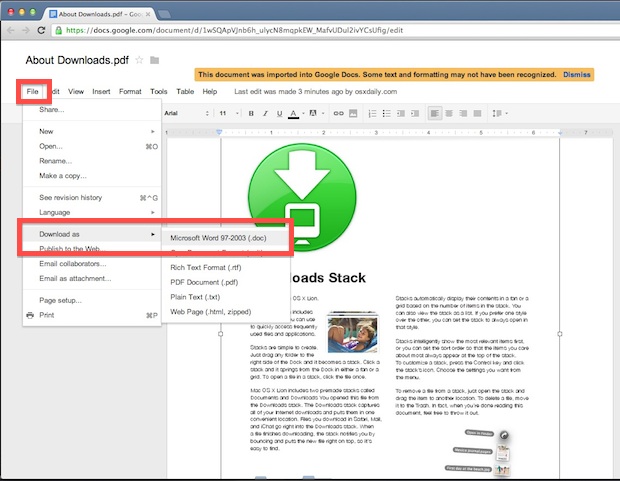Toggle italic formatting in toolbar

click(x=265, y=114)
